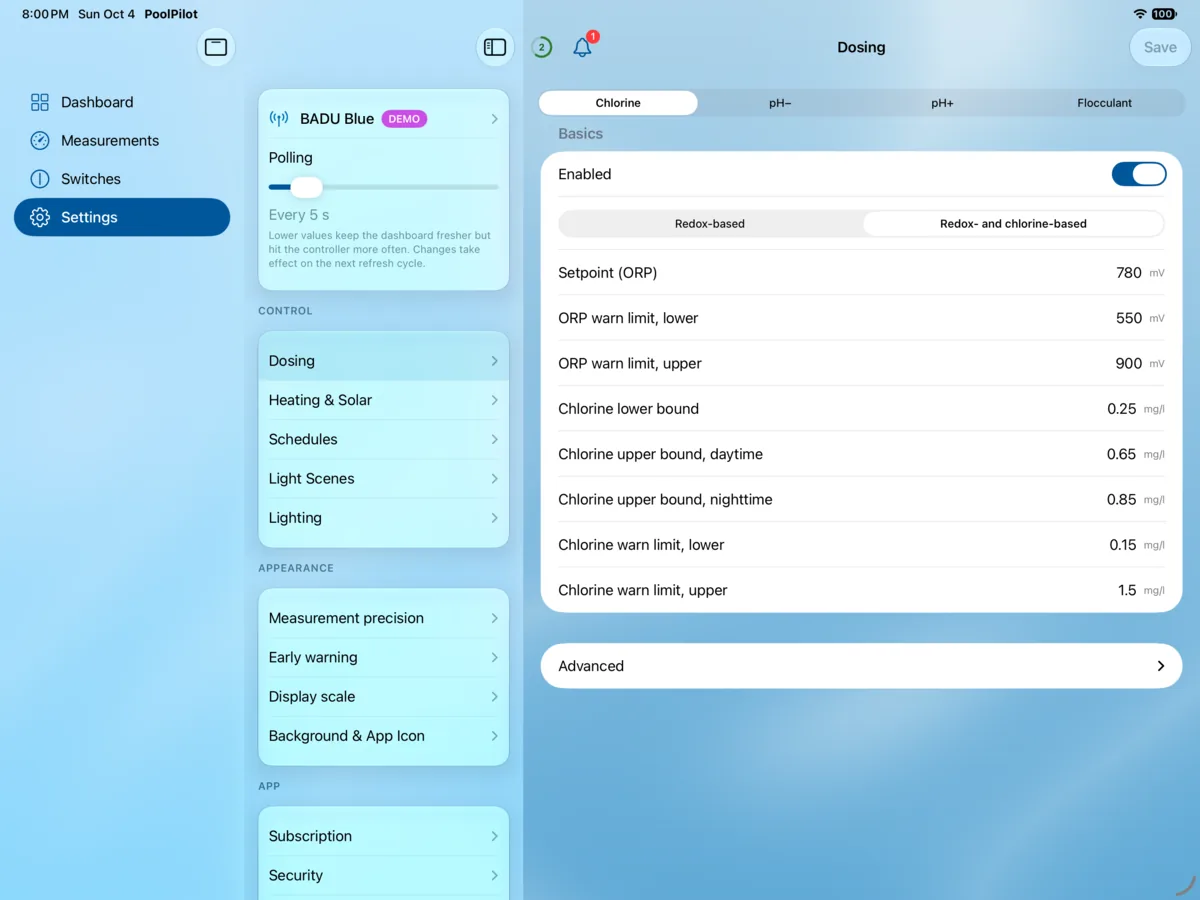The height and width of the screenshot is (900, 1200).
Task: Open BADU Blue controller details chevron
Action: tap(494, 119)
